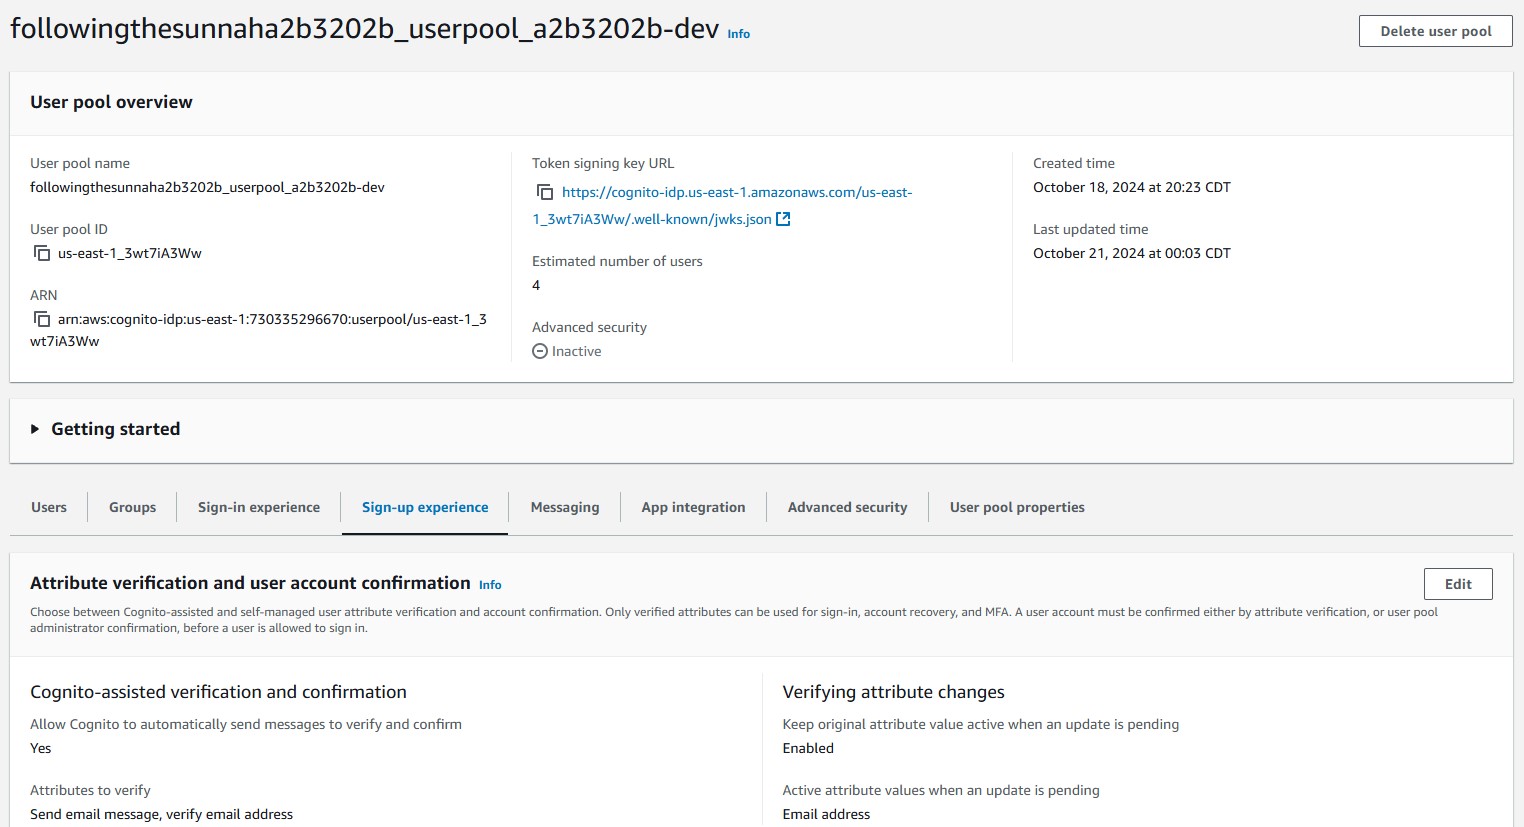
Task: Click Cognito-assisted verification and confirmation heading
Action: click(218, 692)
